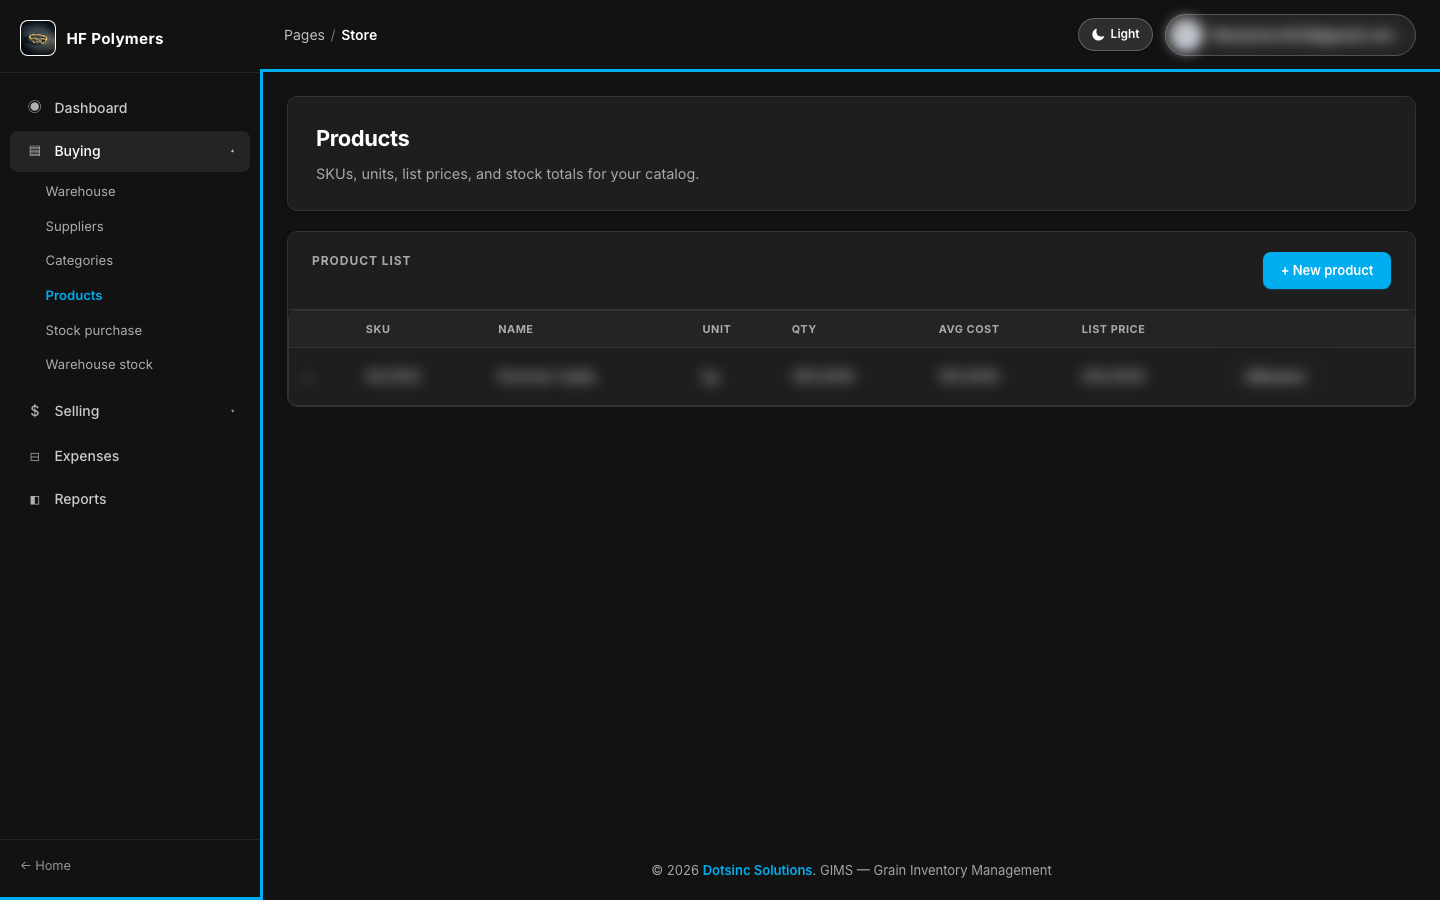Go to Stock purchase page
This screenshot has height=900, width=1440.
pyautogui.click(x=93, y=330)
